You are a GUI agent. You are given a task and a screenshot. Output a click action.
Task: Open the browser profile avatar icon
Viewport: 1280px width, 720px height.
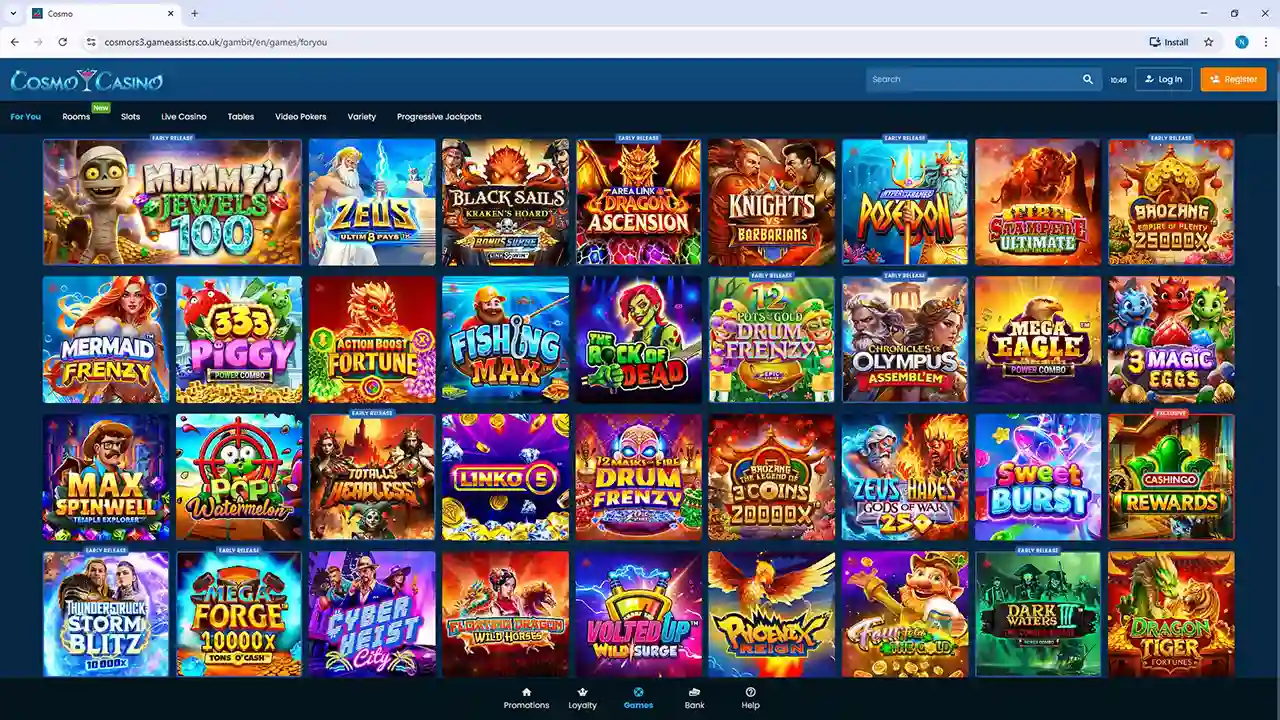click(x=1241, y=42)
